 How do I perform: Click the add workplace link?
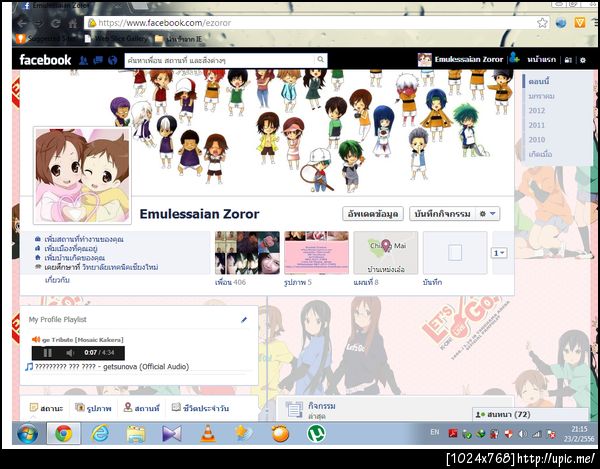84,239
